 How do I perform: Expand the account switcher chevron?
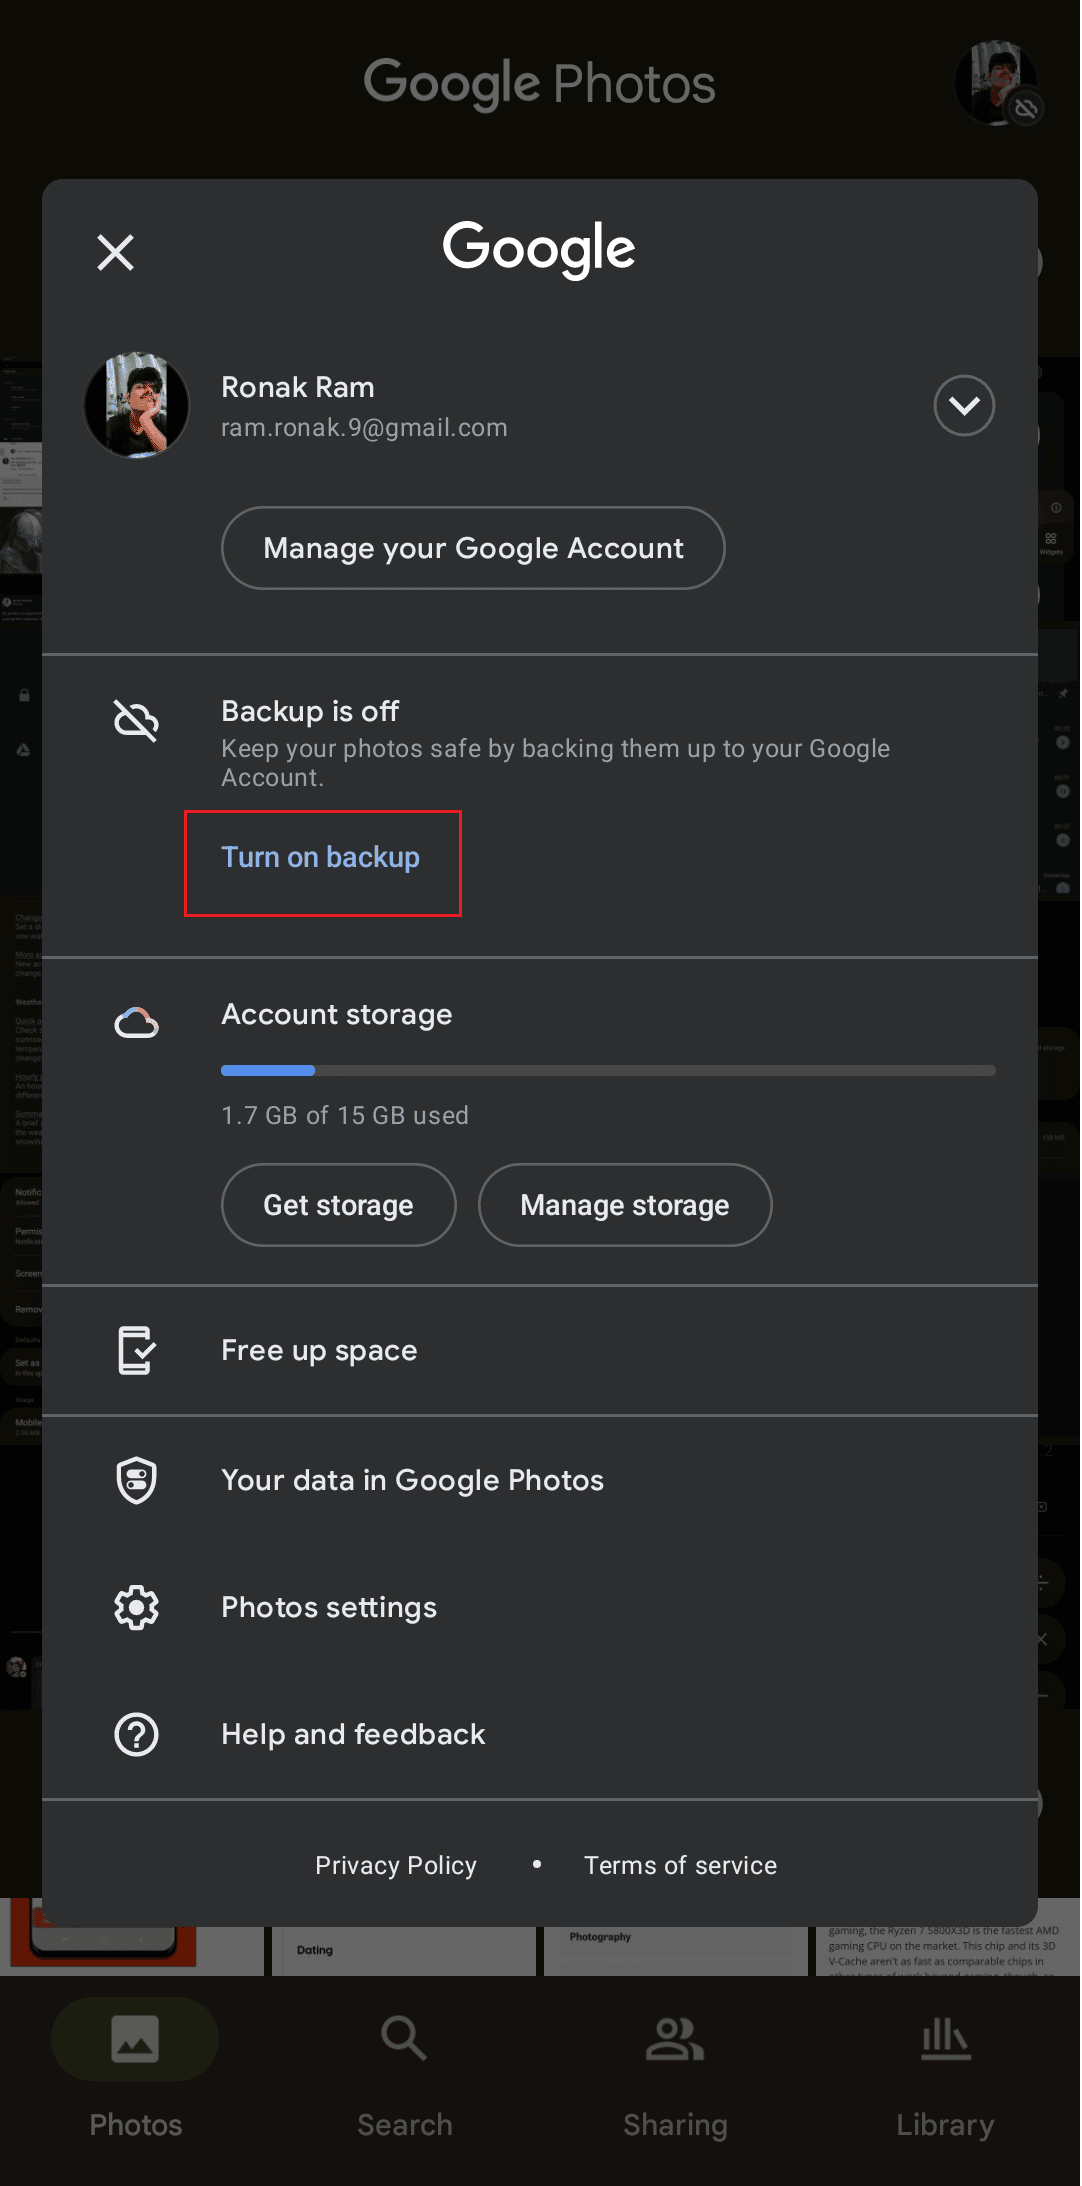964,406
